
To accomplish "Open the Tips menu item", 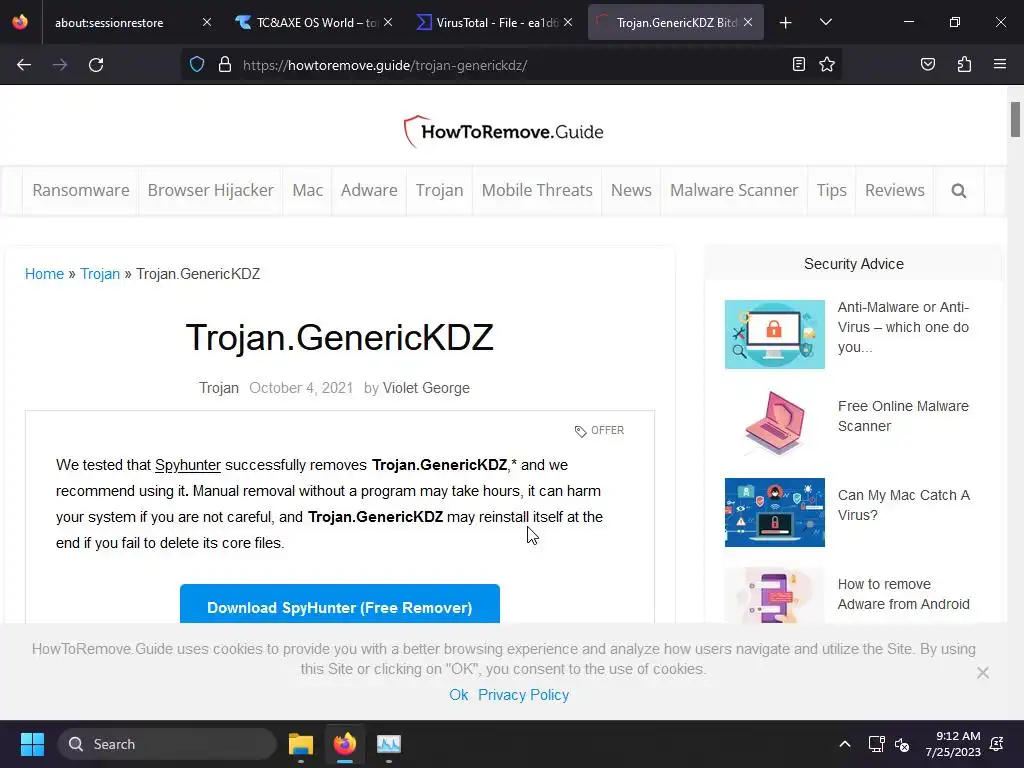I will pos(831,190).
